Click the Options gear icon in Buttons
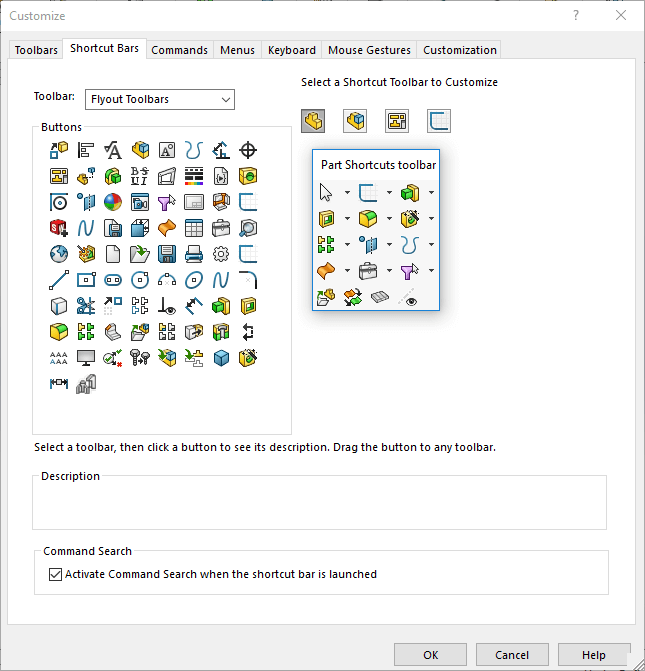This screenshot has width=645, height=671. coord(221,254)
